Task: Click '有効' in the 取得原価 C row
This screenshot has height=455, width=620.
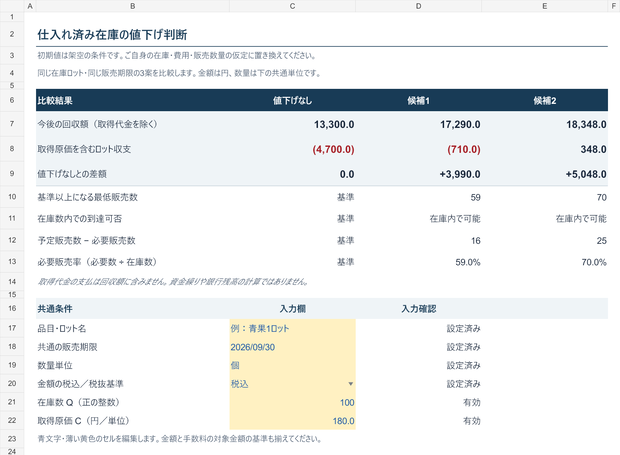Action: [472, 421]
